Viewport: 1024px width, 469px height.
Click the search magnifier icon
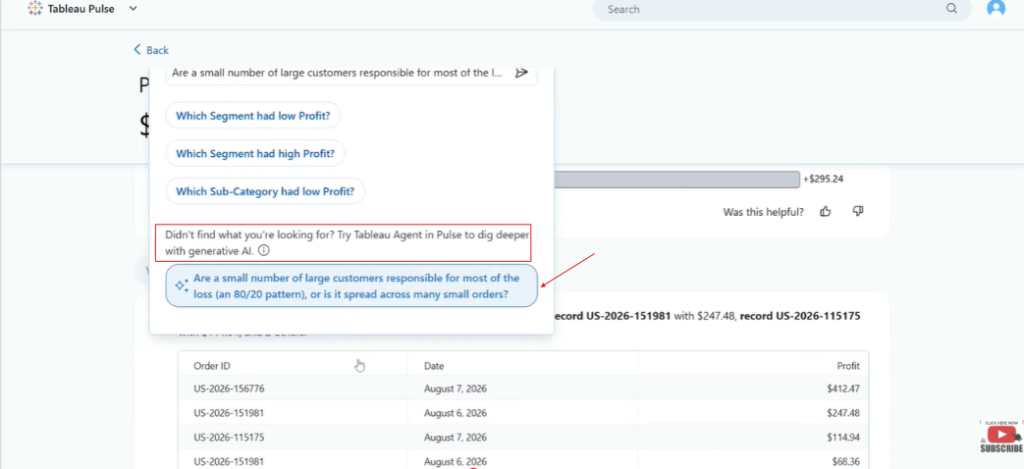pos(952,8)
